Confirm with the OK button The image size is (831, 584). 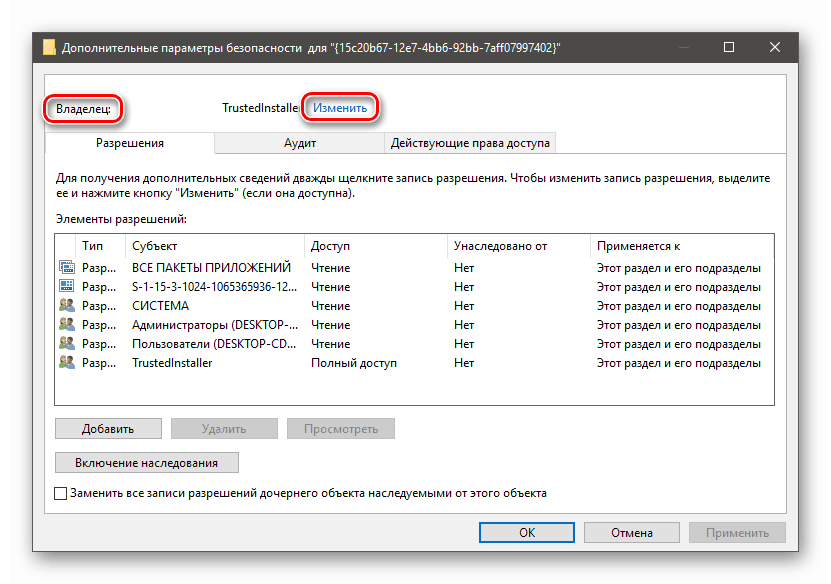point(527,533)
